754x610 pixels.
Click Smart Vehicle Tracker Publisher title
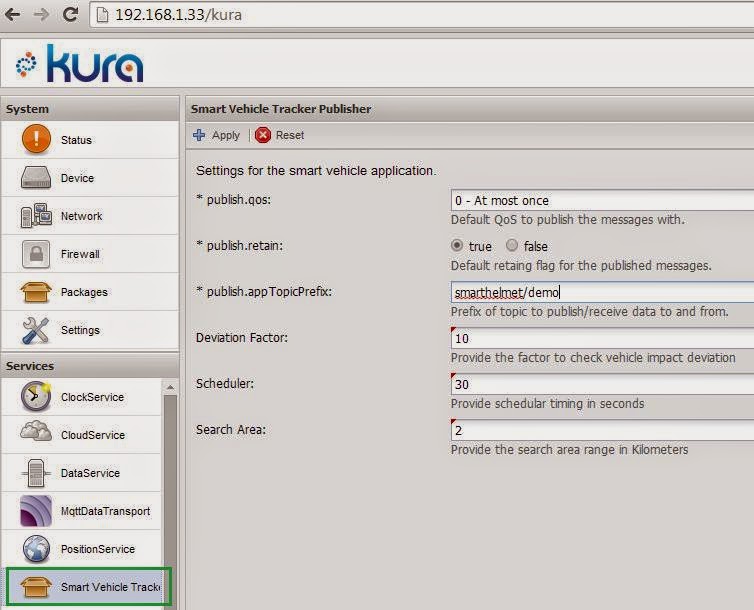pyautogui.click(x=281, y=109)
